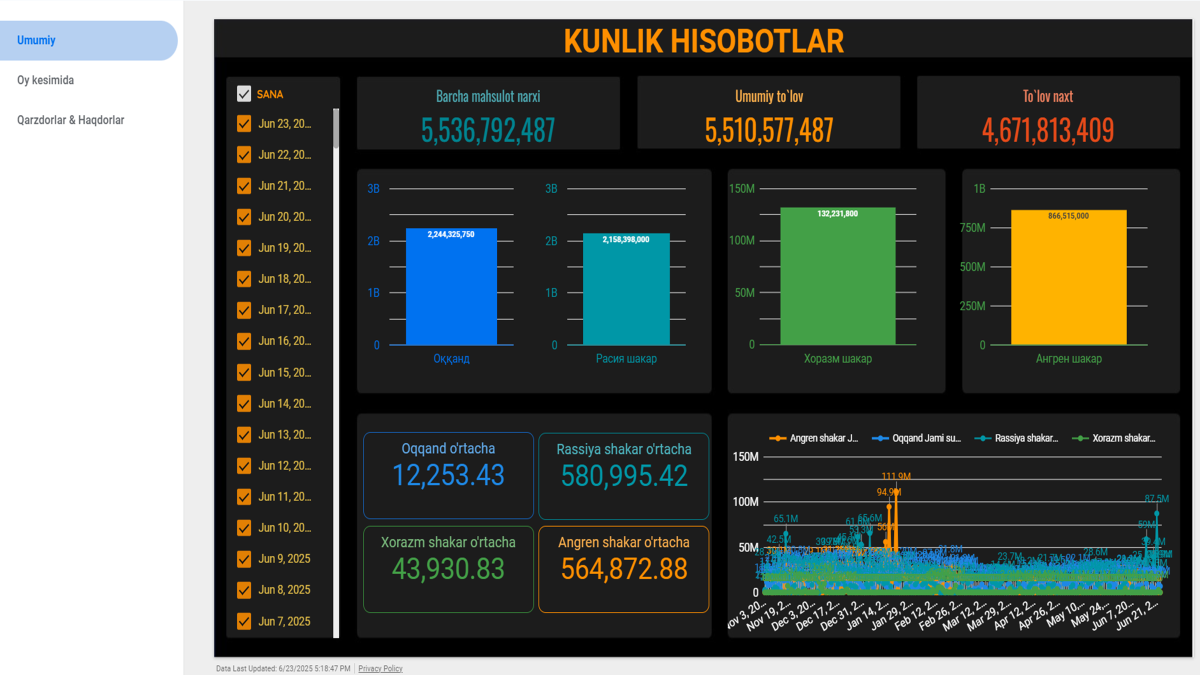Toggle the SANA select-all checkbox
This screenshot has width=1200, height=675.
coord(244,94)
